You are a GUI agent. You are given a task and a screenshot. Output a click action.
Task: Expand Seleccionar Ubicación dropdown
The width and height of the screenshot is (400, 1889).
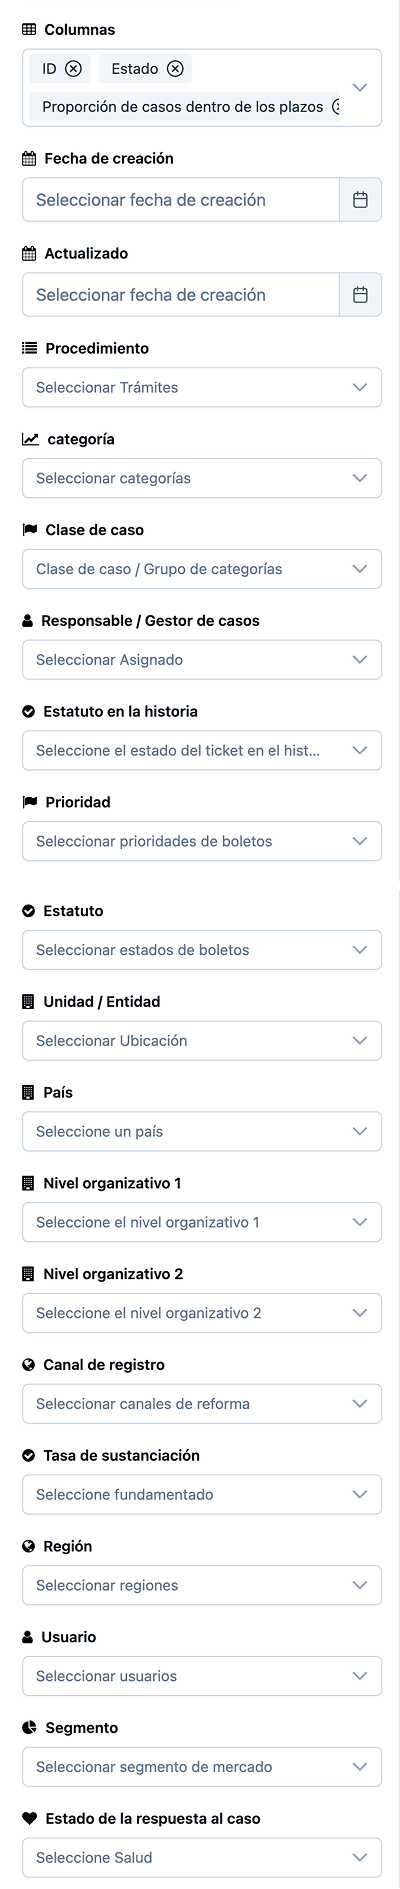pos(202,1041)
